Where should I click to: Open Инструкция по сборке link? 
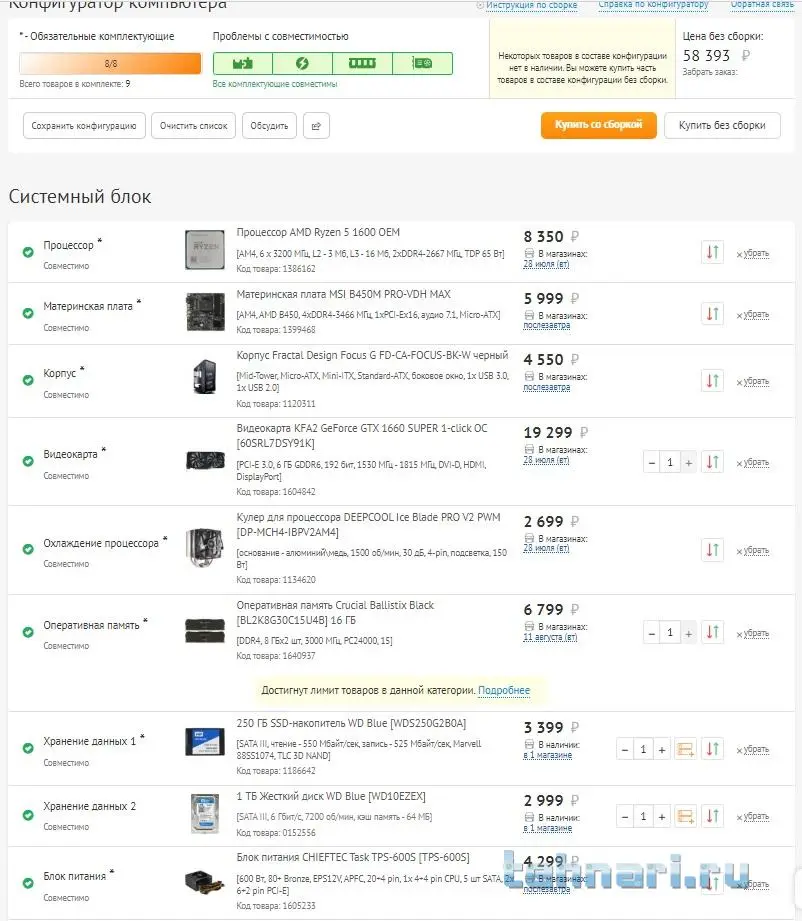pyautogui.click(x=531, y=5)
